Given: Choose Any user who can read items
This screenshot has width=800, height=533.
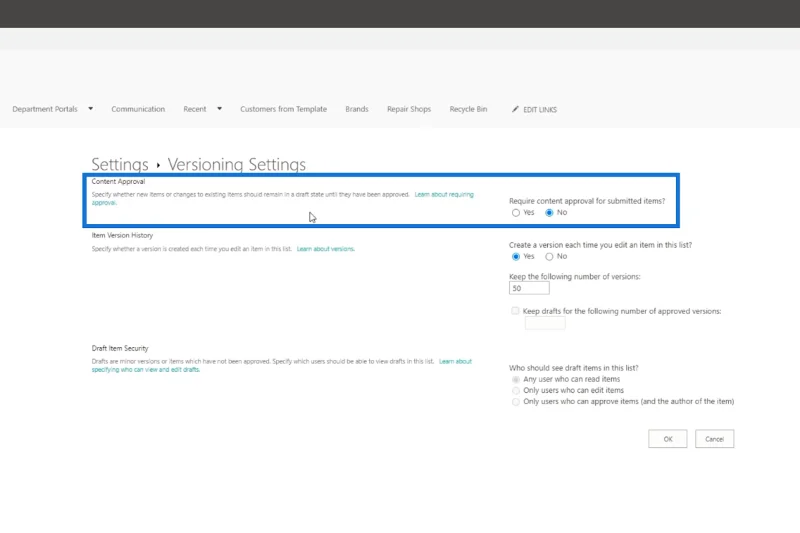Looking at the screenshot, I should [x=516, y=379].
